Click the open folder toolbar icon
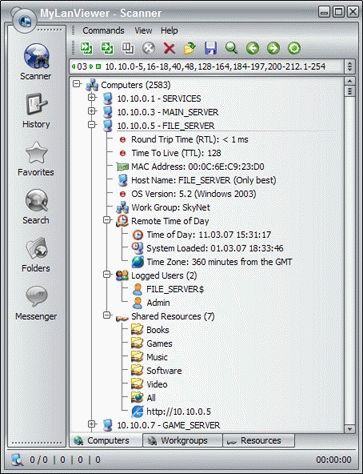 (x=190, y=48)
